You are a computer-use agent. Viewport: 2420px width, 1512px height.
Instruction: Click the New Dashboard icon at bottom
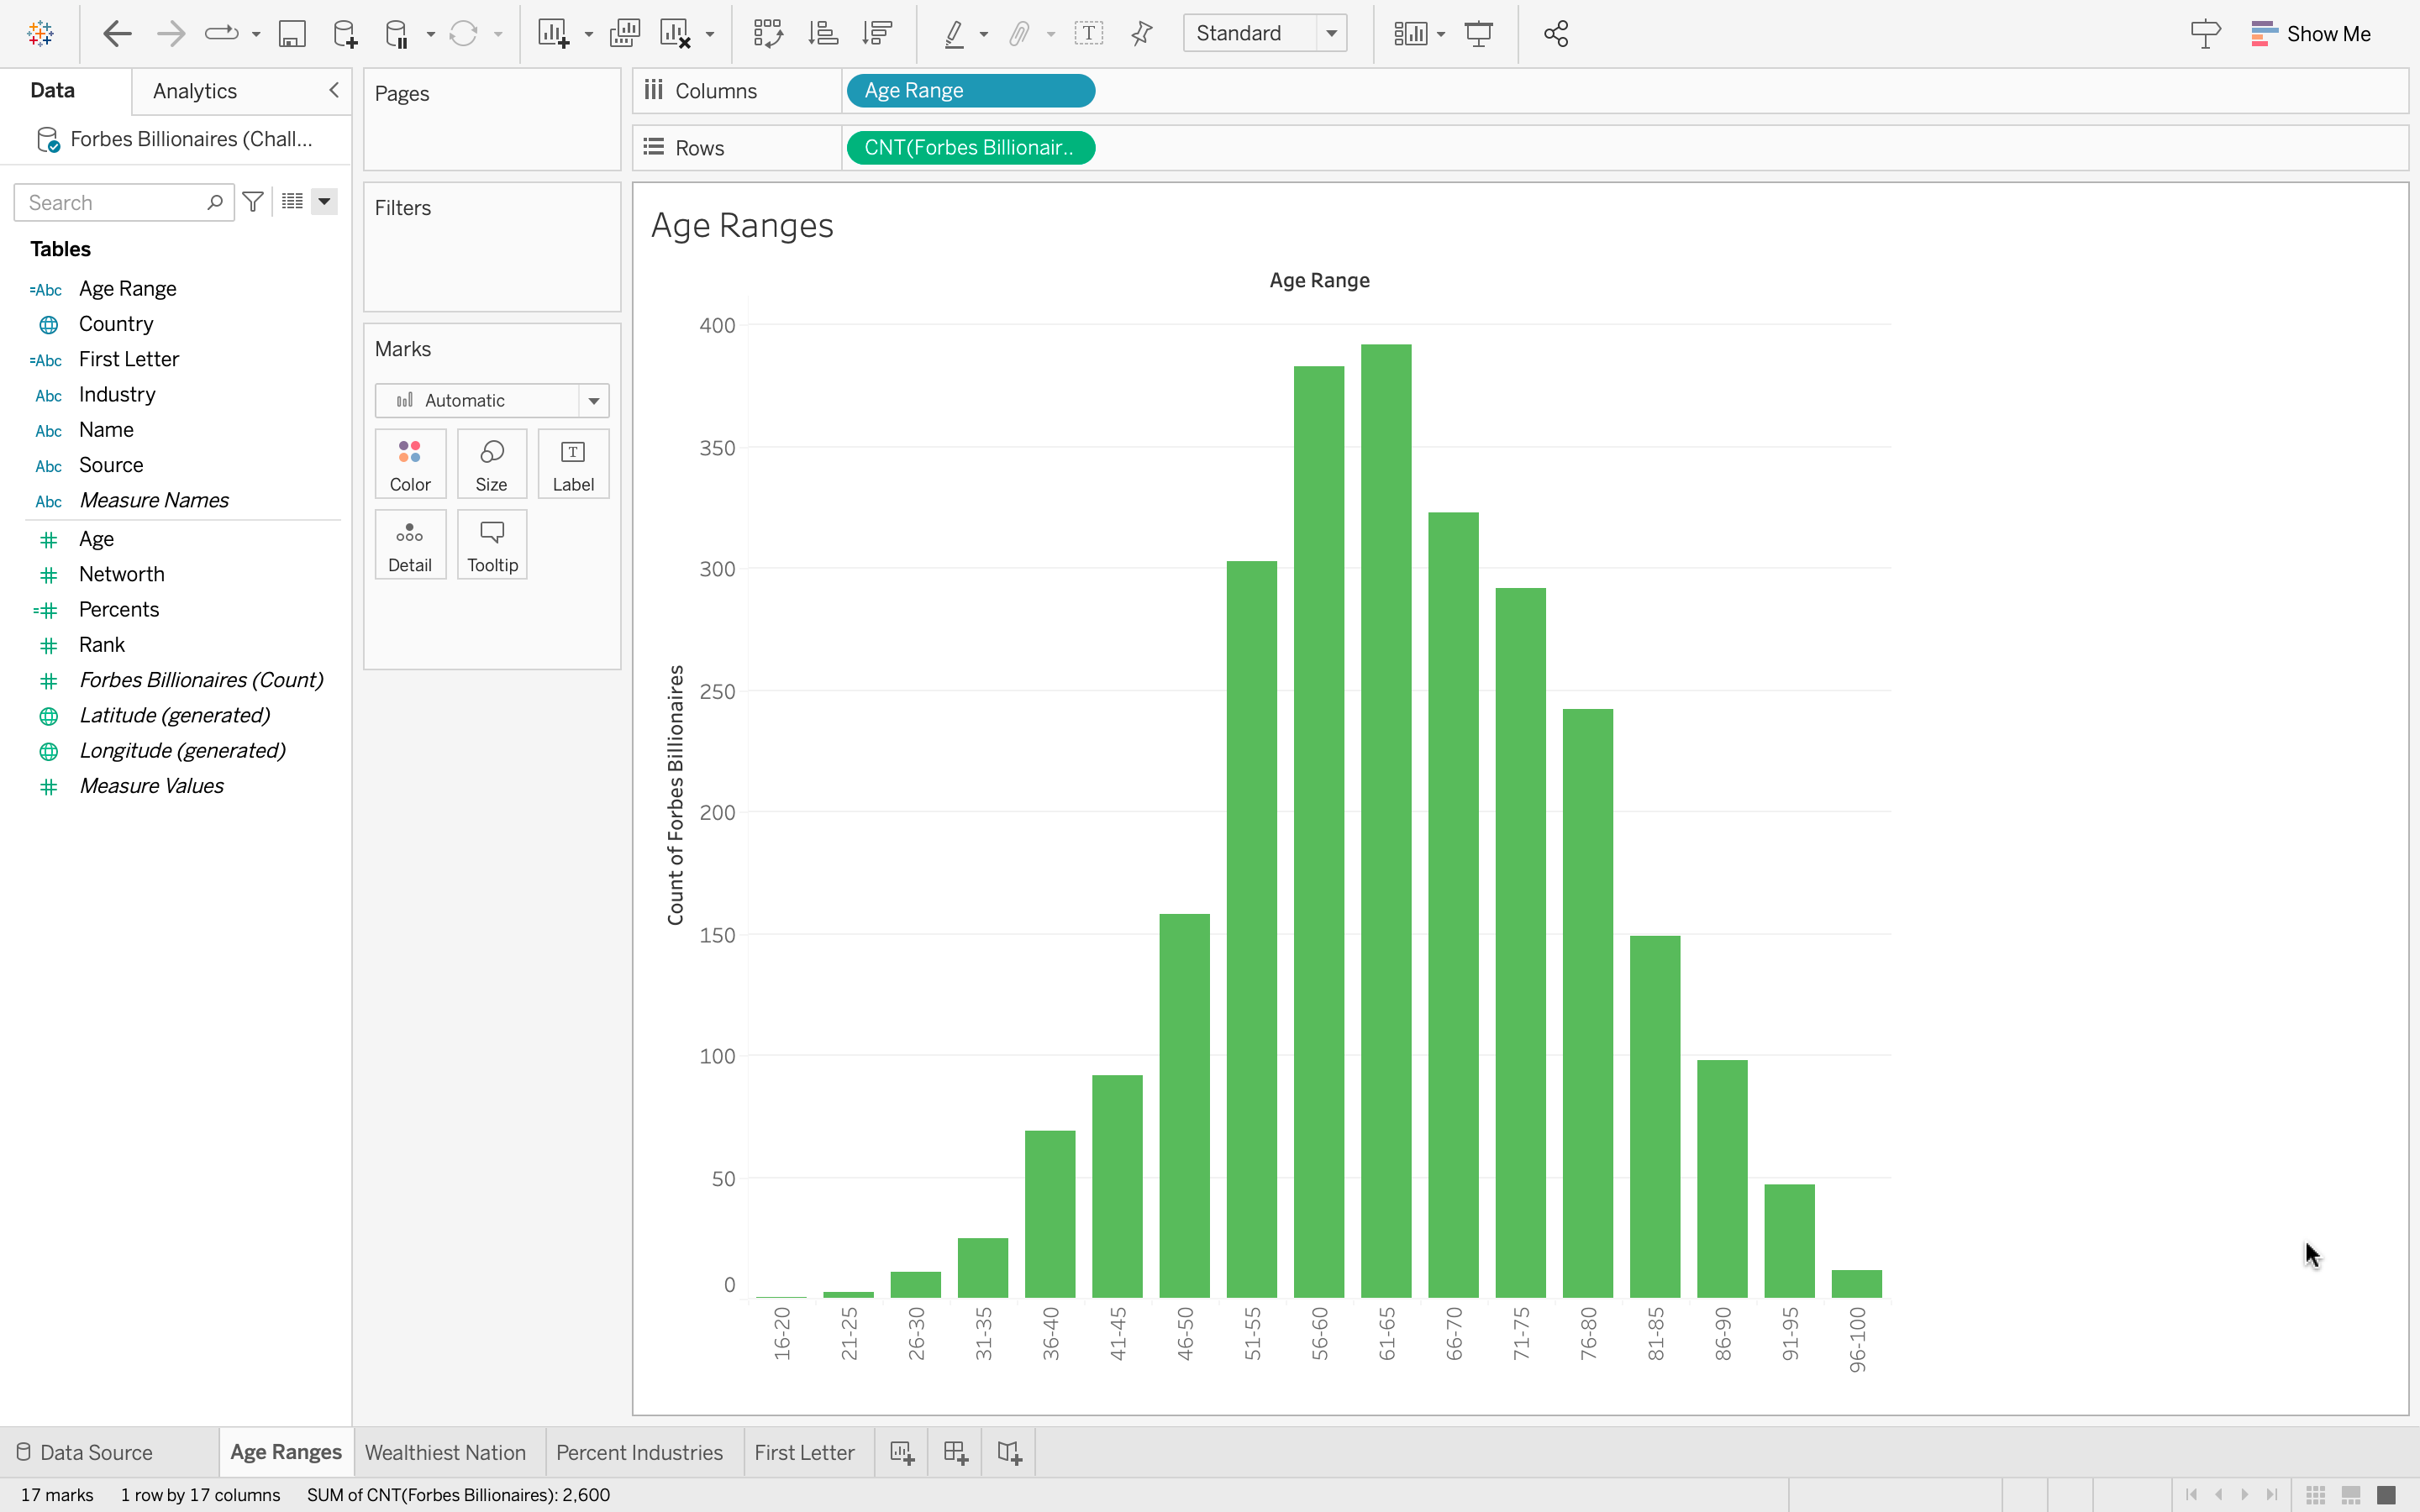[955, 1452]
